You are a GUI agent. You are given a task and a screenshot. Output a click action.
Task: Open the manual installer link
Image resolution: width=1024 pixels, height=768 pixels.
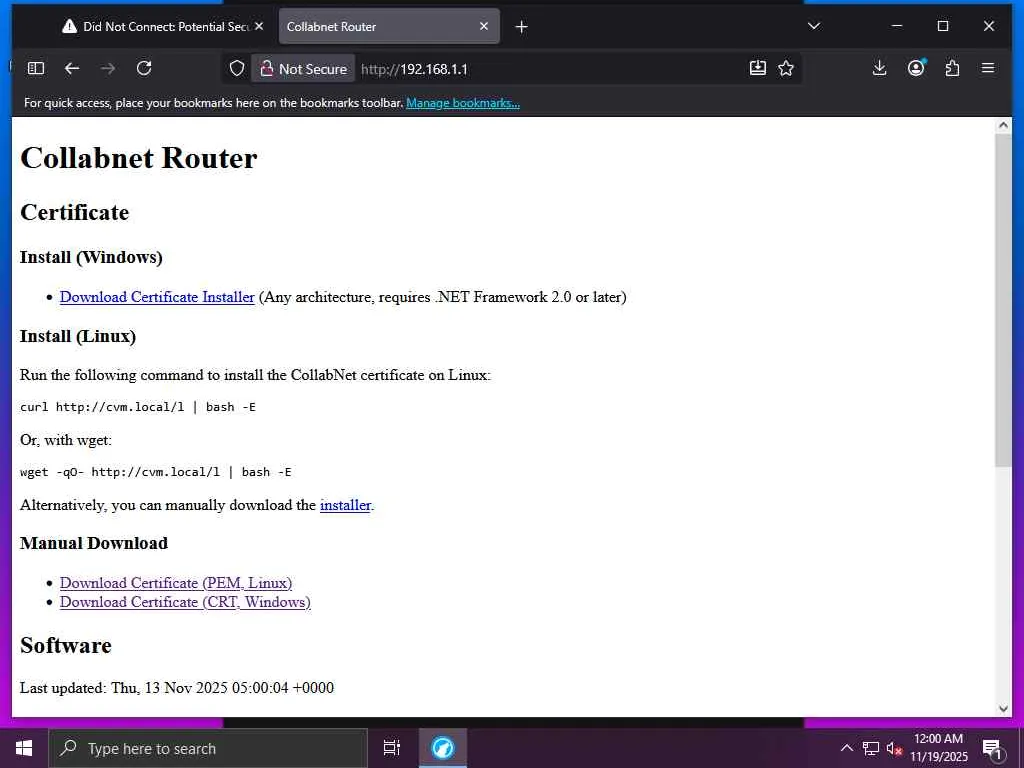[x=345, y=505]
